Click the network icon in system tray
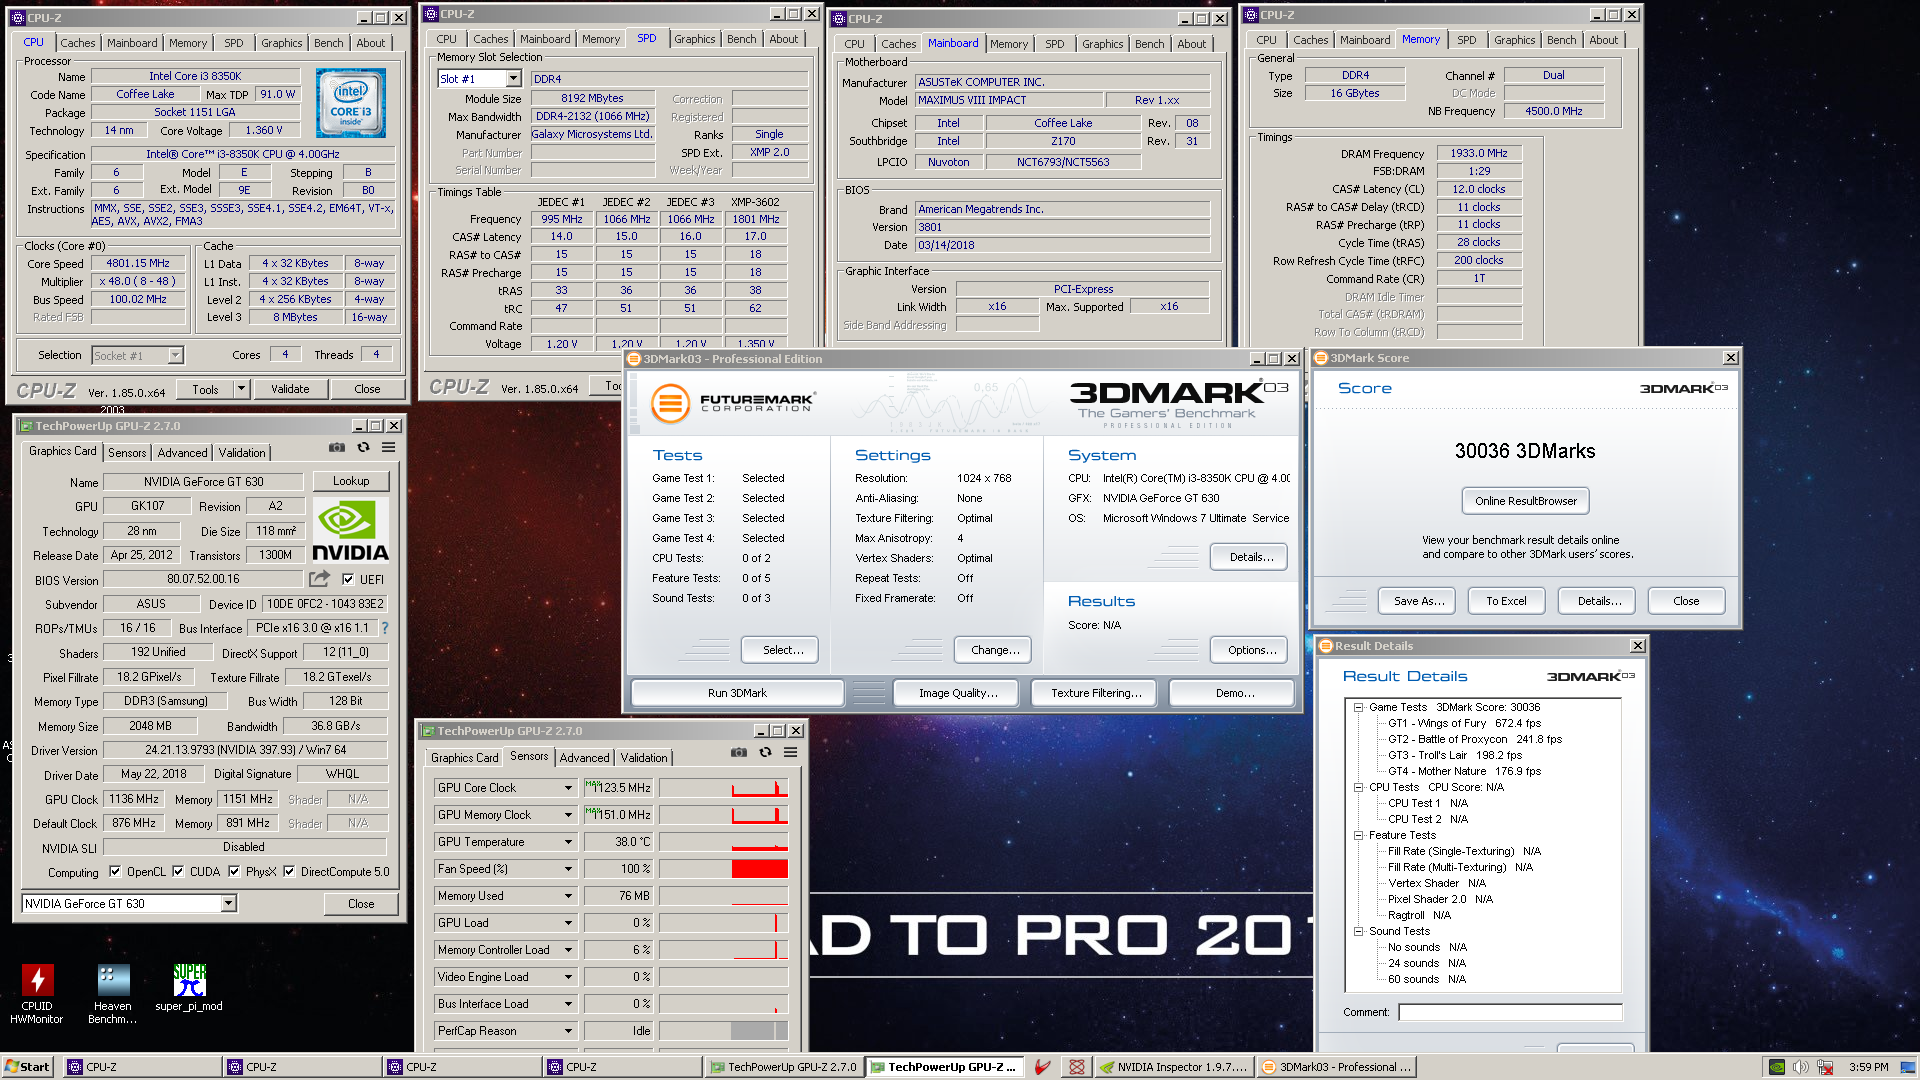 [1825, 1067]
